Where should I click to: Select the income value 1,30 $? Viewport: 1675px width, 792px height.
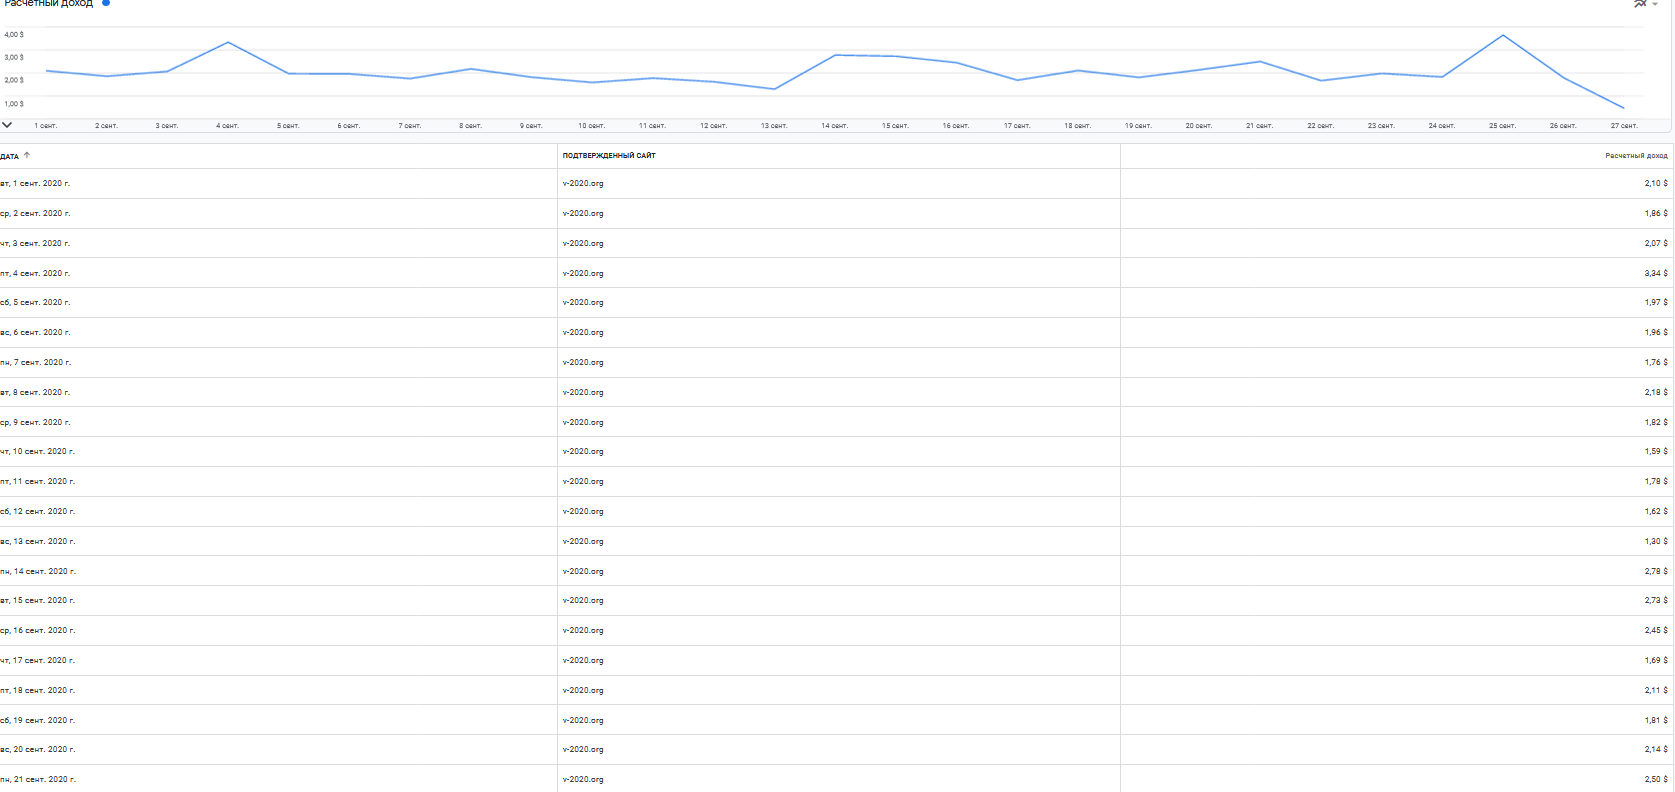1656,542
